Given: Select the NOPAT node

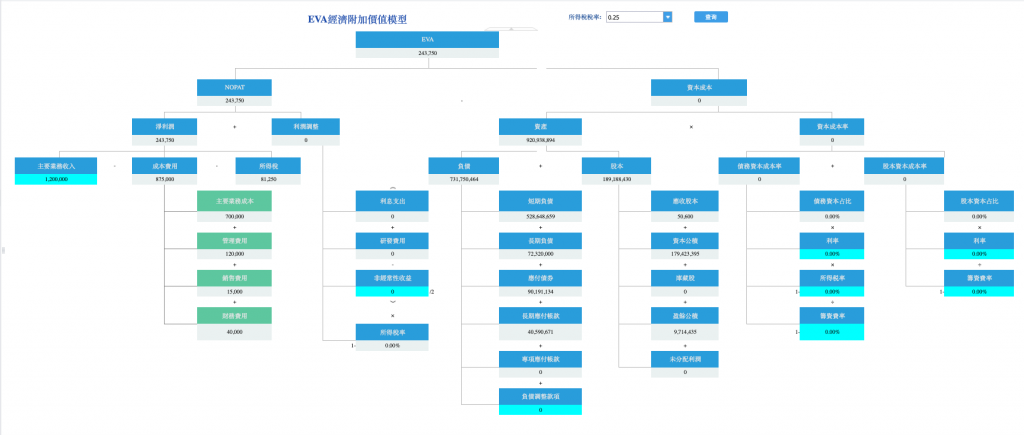Looking at the screenshot, I should (234, 88).
